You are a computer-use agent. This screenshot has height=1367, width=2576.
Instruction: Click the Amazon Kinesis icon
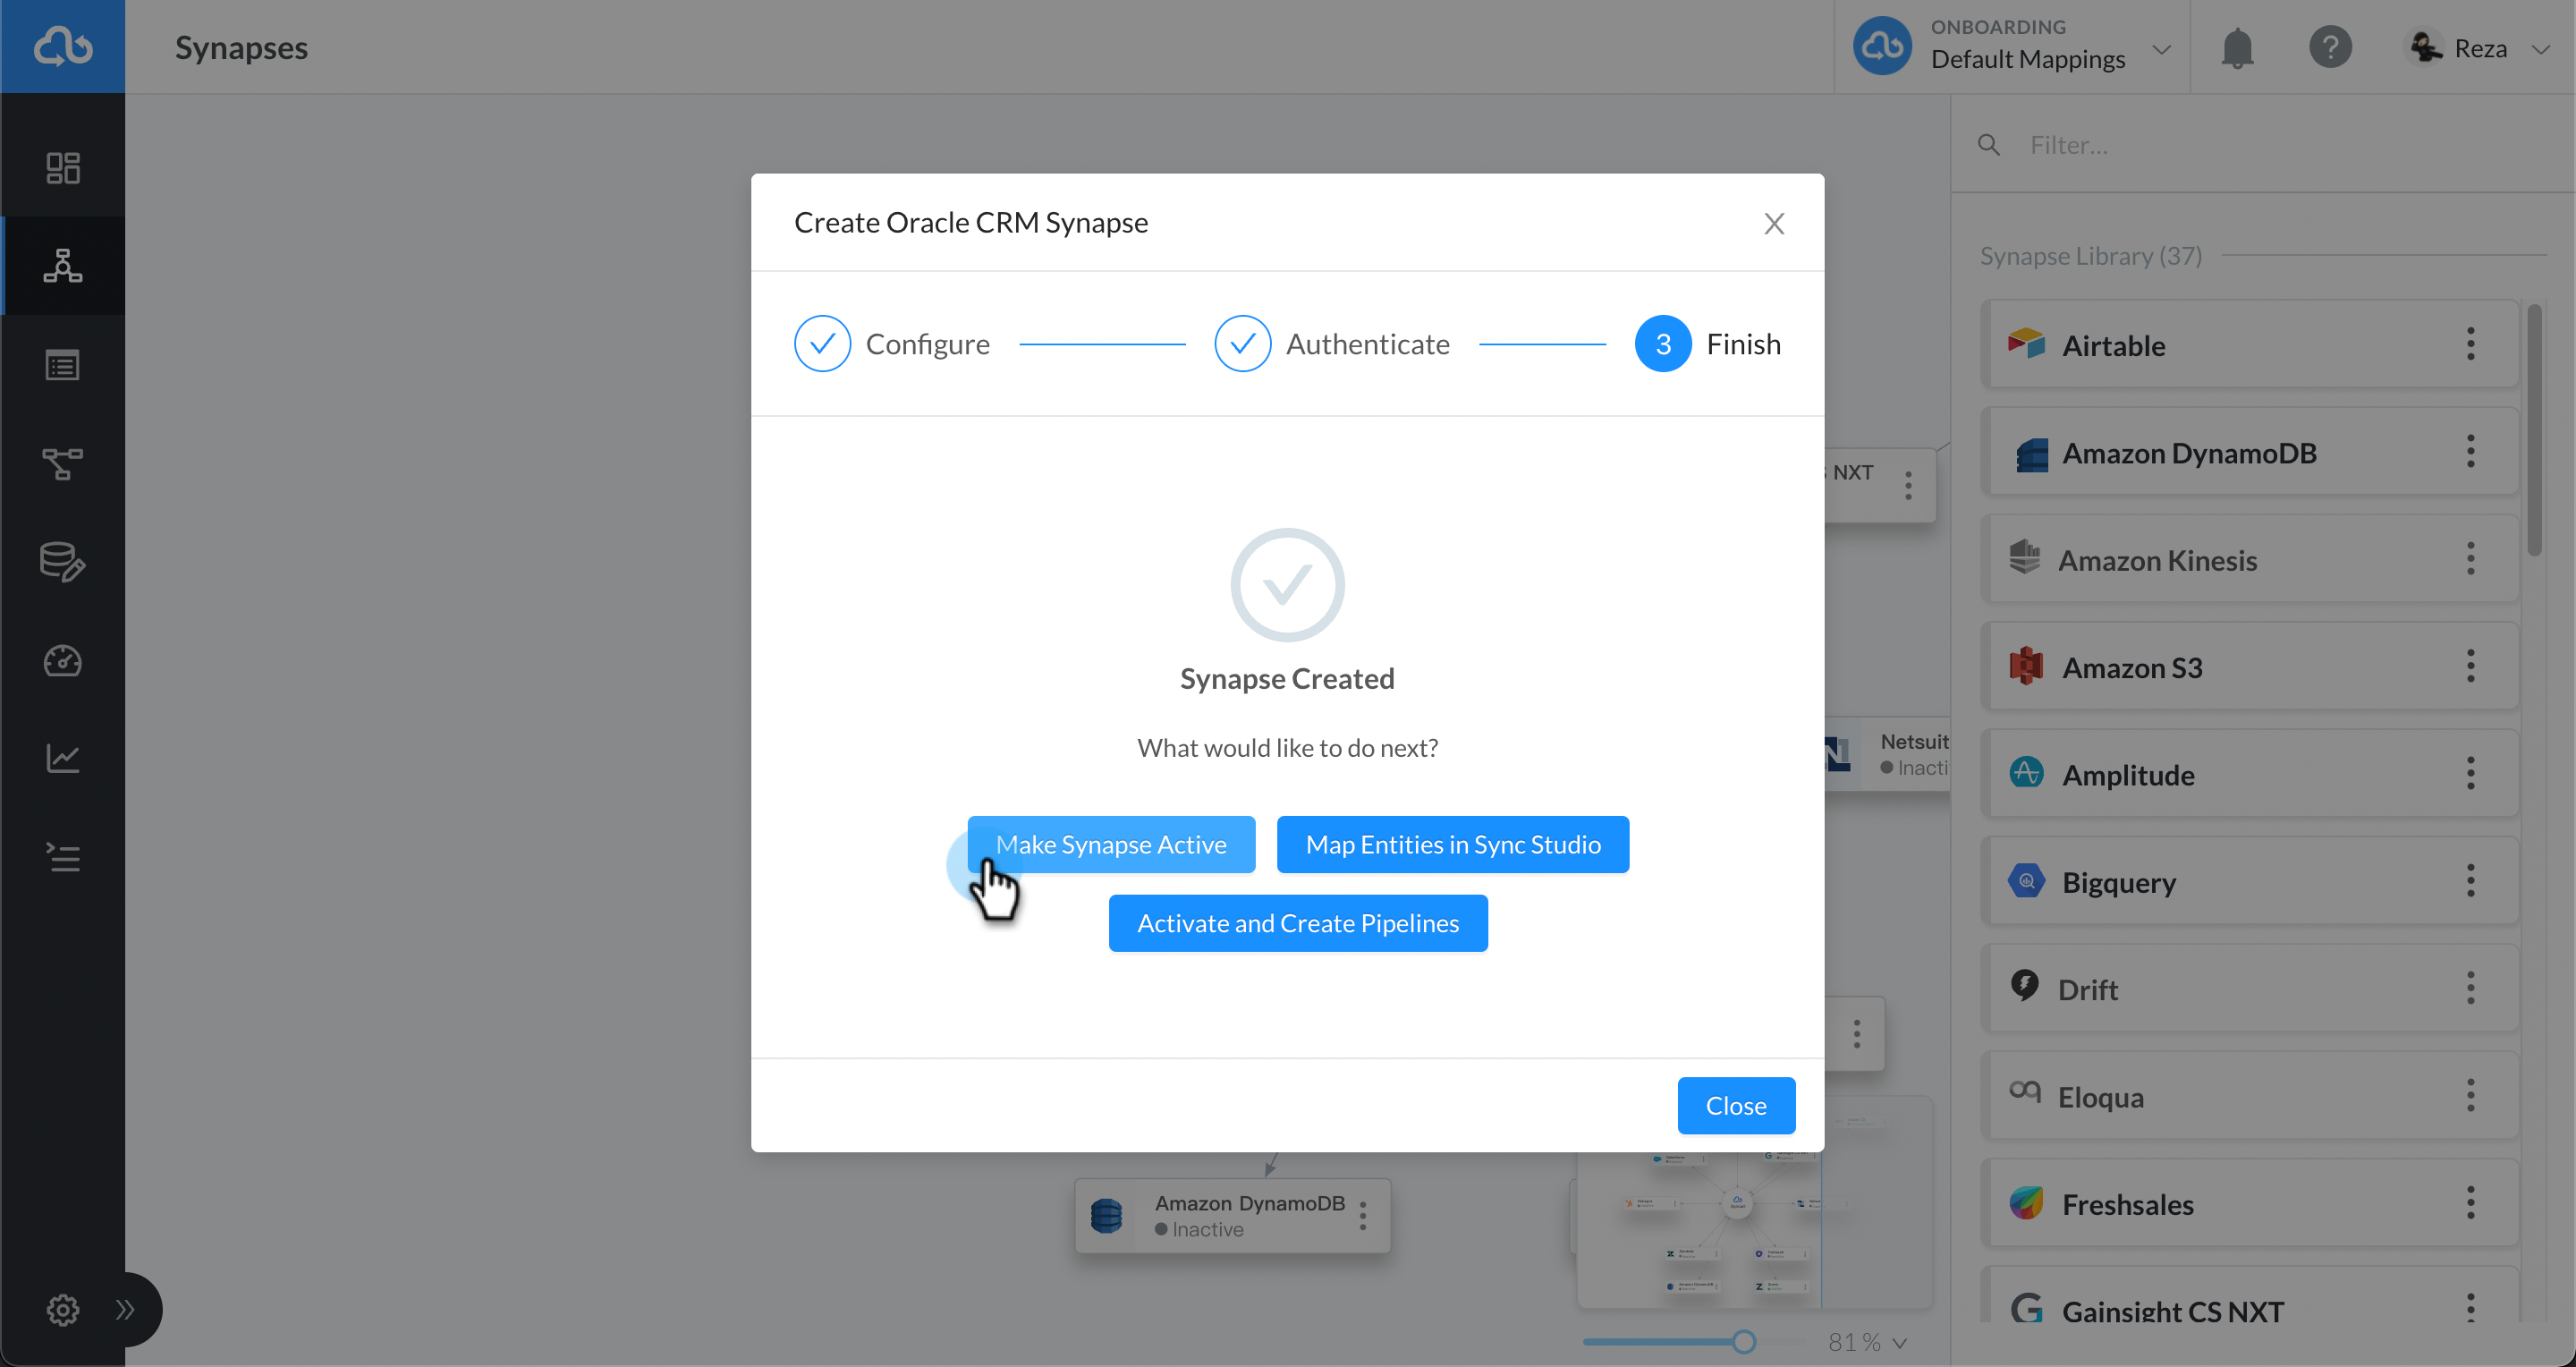click(2025, 558)
